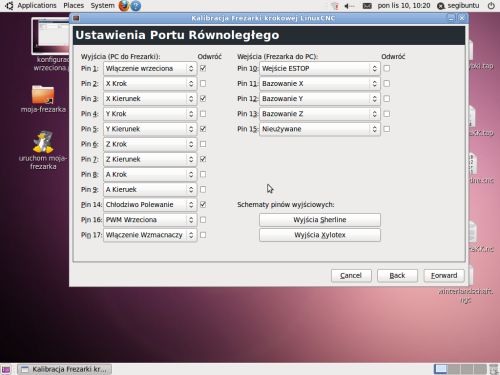Screen dimensions: 500x375
Task: Enable invert for Pin 4 Y Krok
Action: click(203, 114)
